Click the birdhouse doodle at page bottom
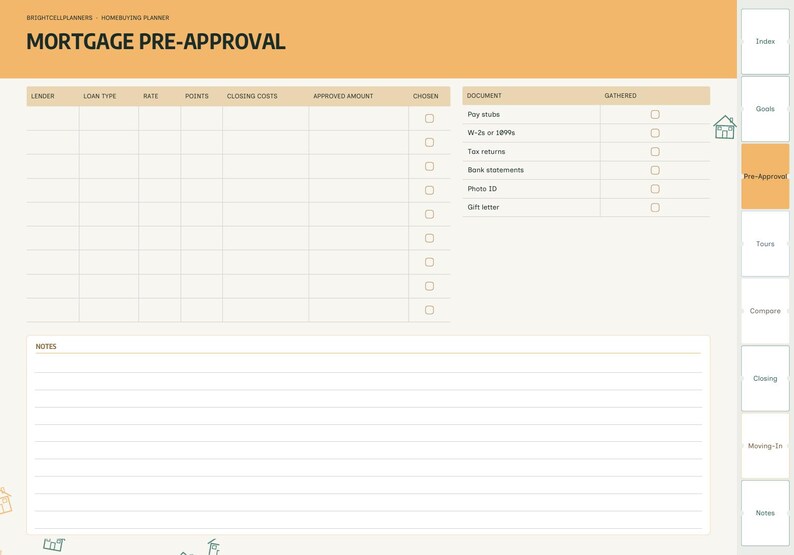This screenshot has height=555, width=794. [x=214, y=547]
